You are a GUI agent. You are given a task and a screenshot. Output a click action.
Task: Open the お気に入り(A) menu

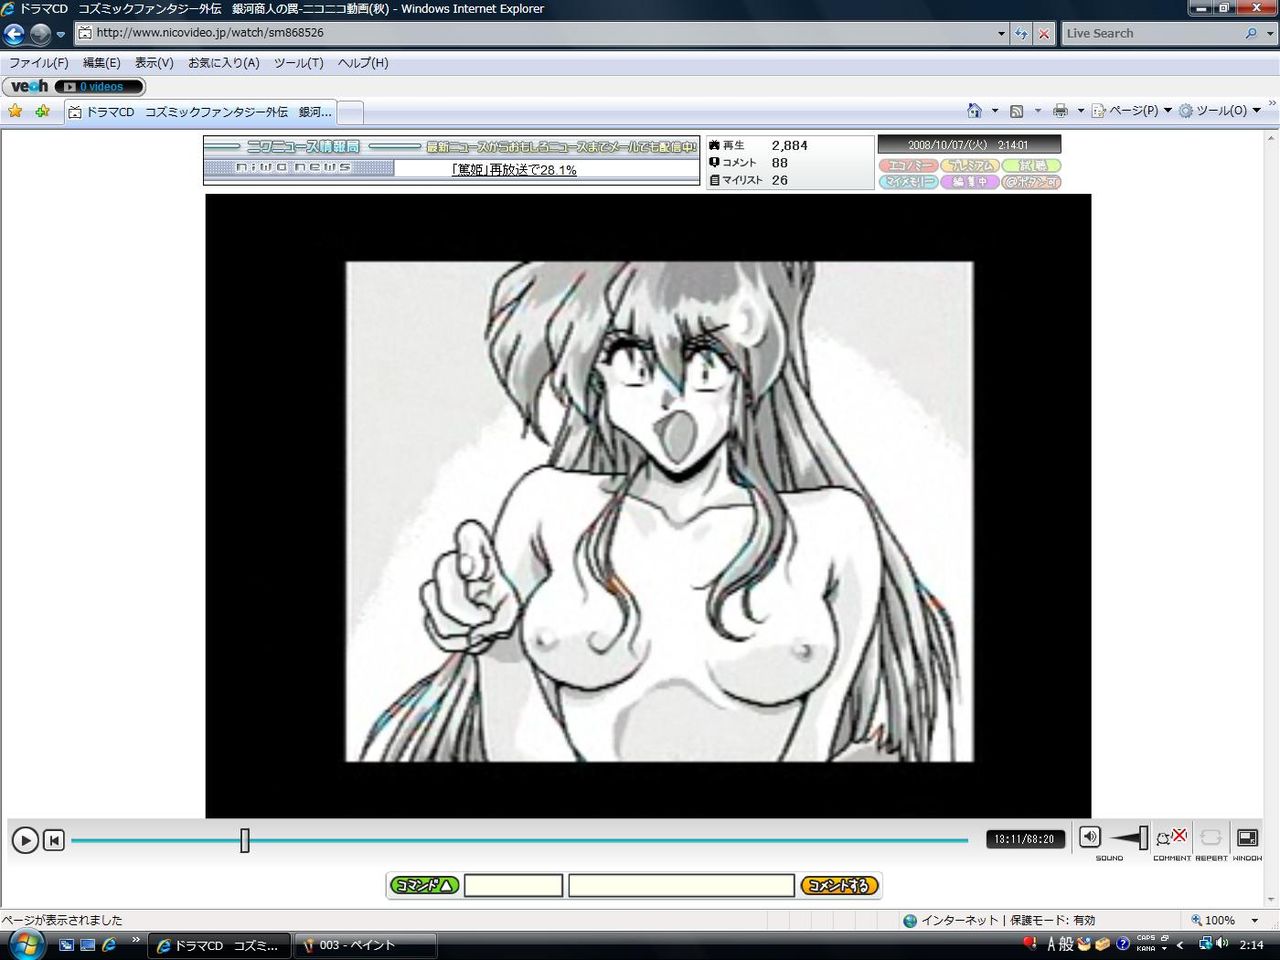[x=224, y=62]
